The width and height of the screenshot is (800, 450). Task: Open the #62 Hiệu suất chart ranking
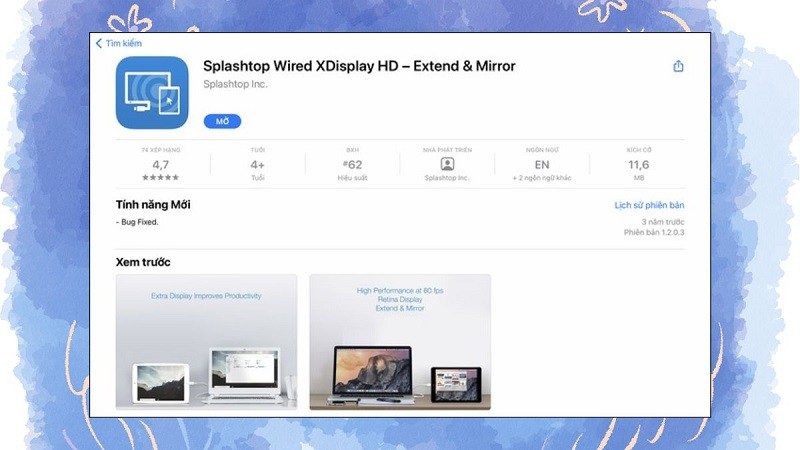(353, 164)
